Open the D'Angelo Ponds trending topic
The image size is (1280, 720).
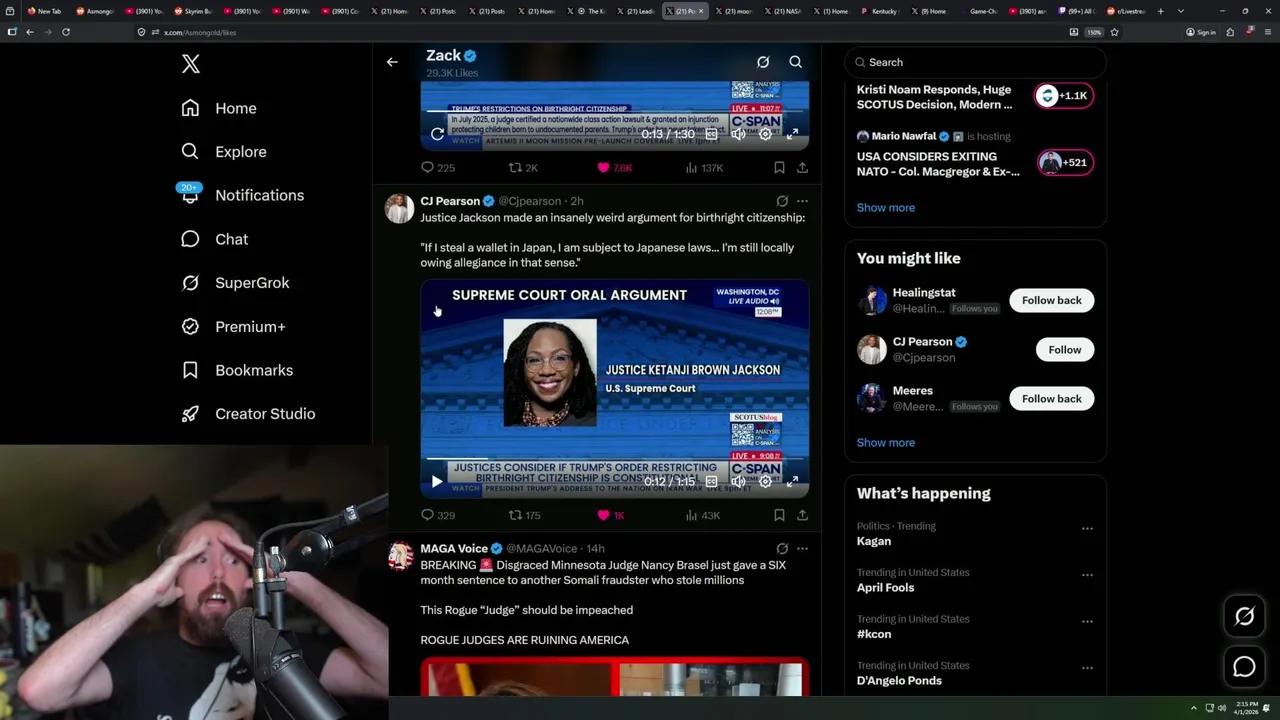tap(899, 681)
